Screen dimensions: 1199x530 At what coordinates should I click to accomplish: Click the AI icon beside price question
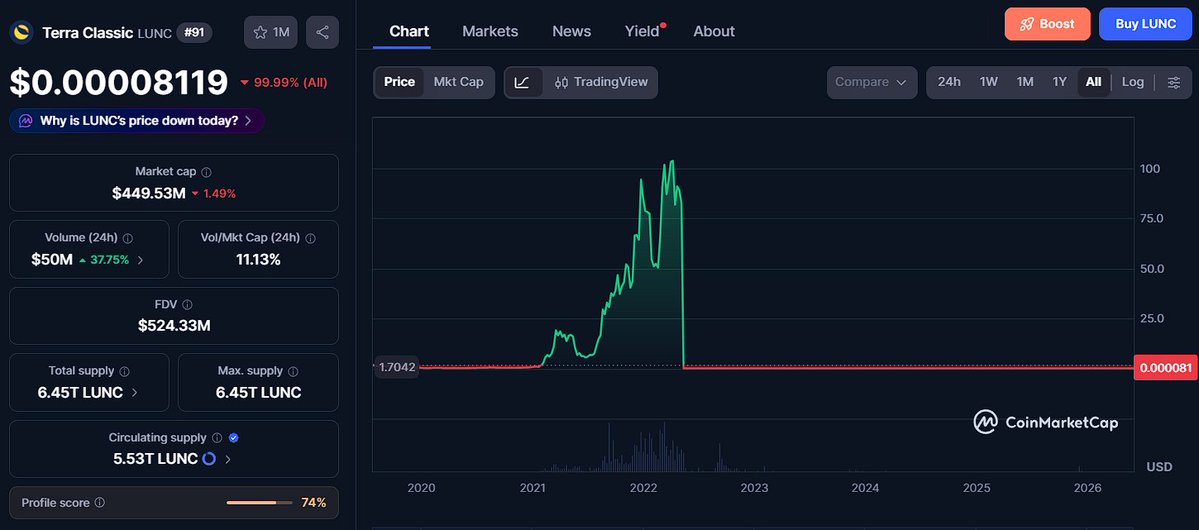(x=26, y=121)
